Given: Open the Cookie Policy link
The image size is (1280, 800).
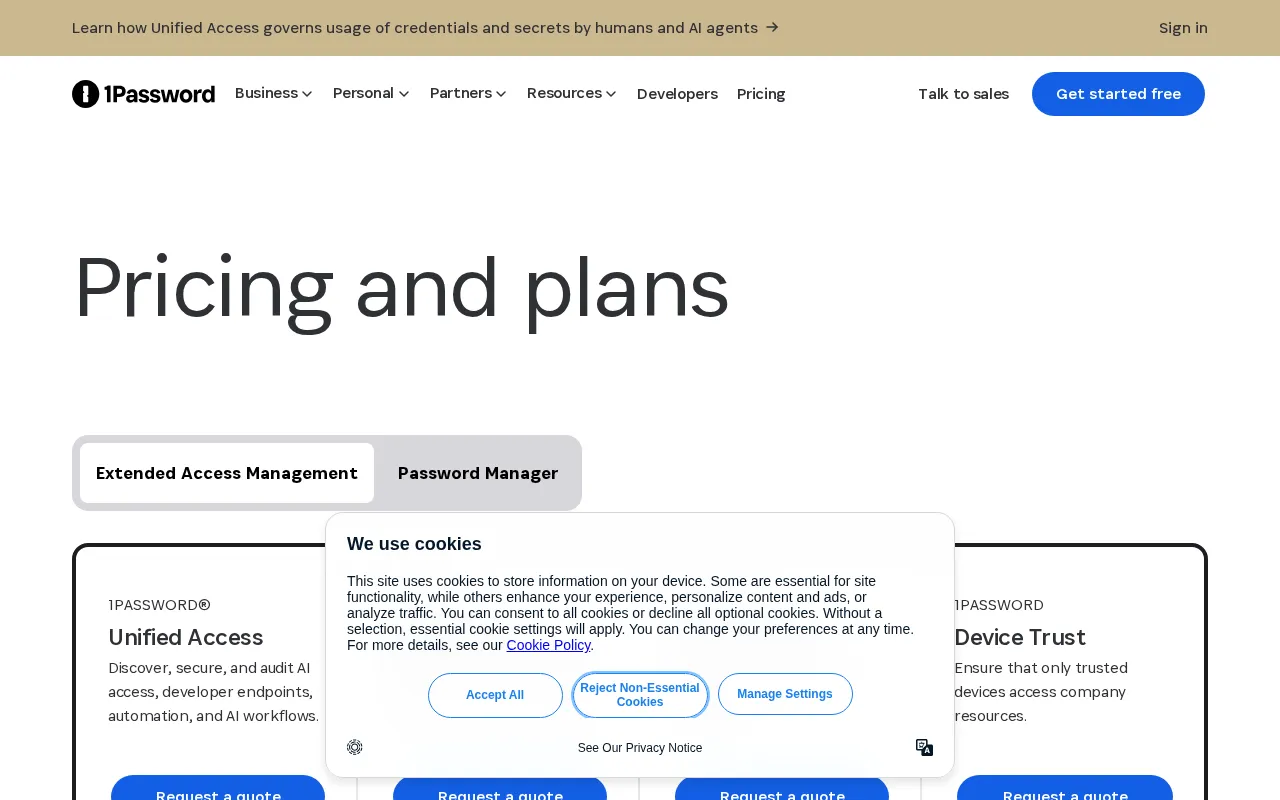Looking at the screenshot, I should [x=548, y=645].
